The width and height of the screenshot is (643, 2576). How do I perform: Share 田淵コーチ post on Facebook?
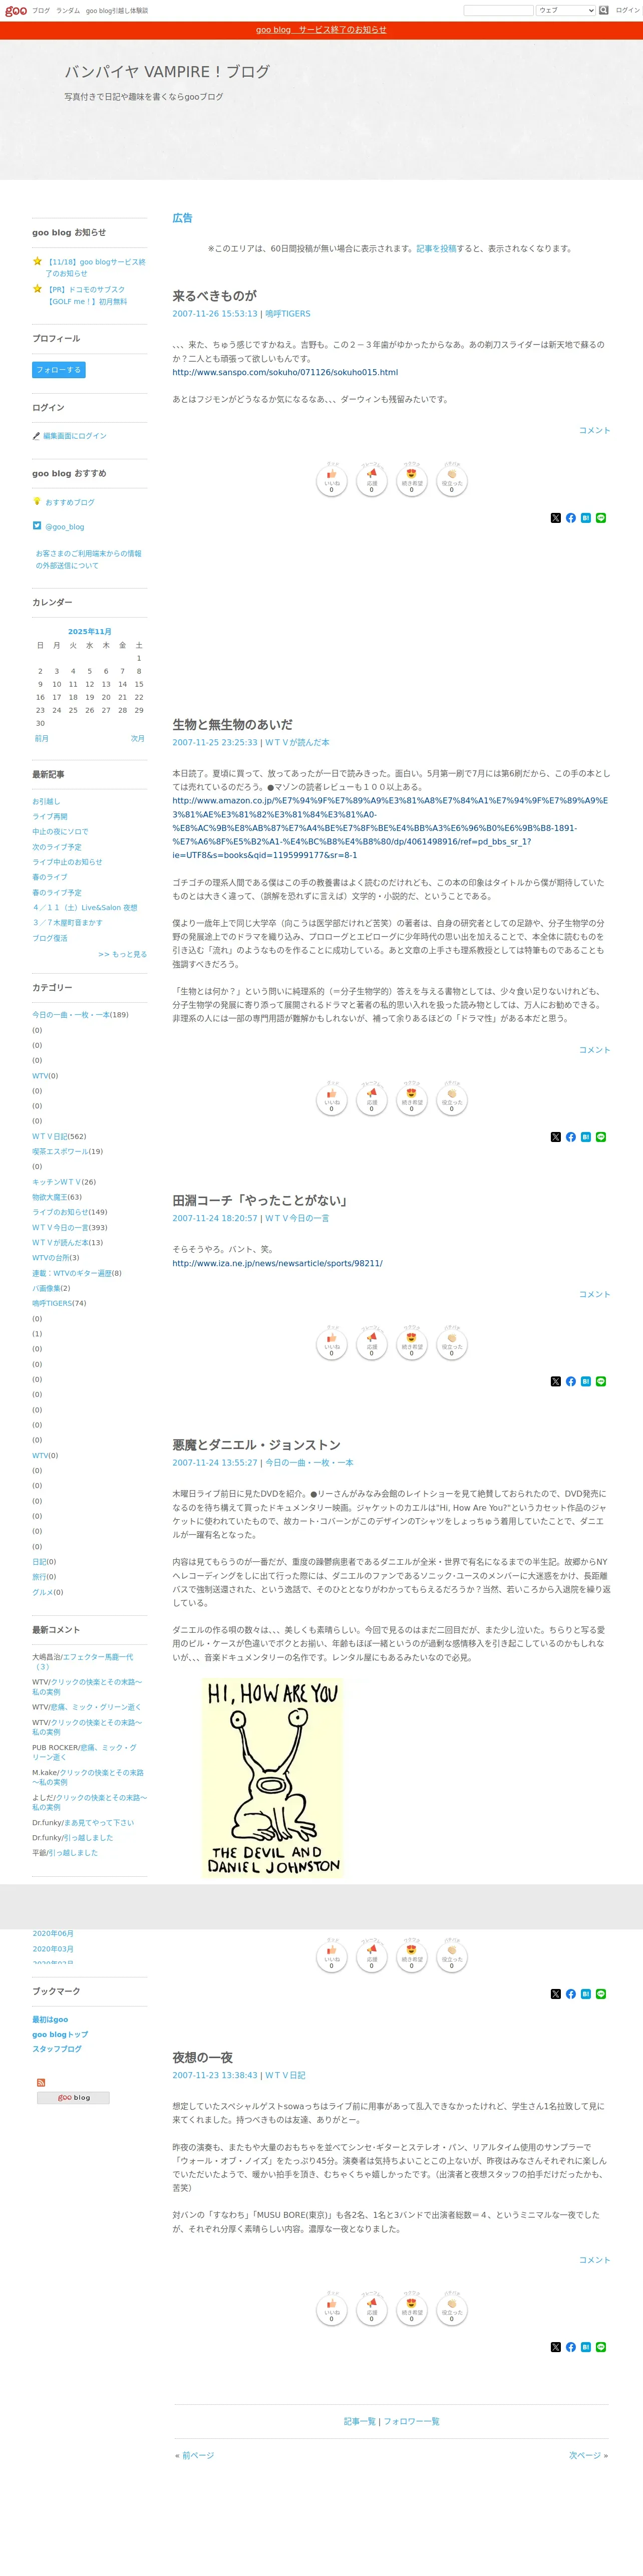pyautogui.click(x=571, y=1382)
